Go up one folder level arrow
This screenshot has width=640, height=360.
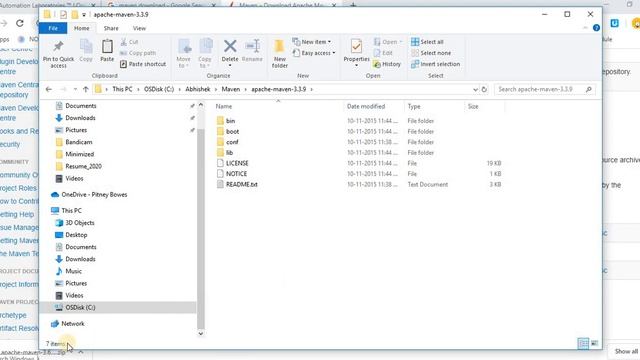click(x=85, y=89)
